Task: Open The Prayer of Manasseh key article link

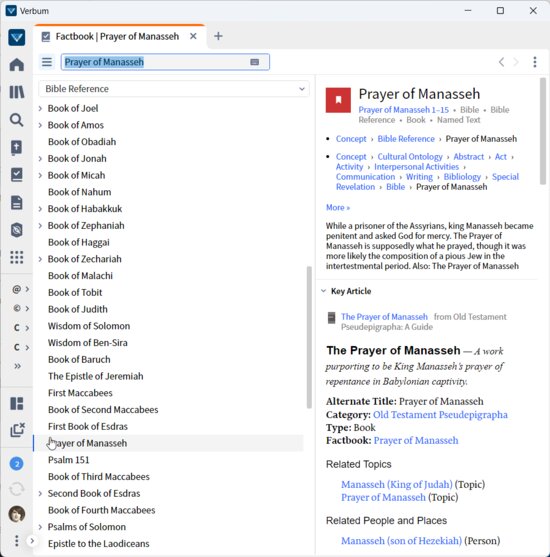Action: (x=384, y=317)
